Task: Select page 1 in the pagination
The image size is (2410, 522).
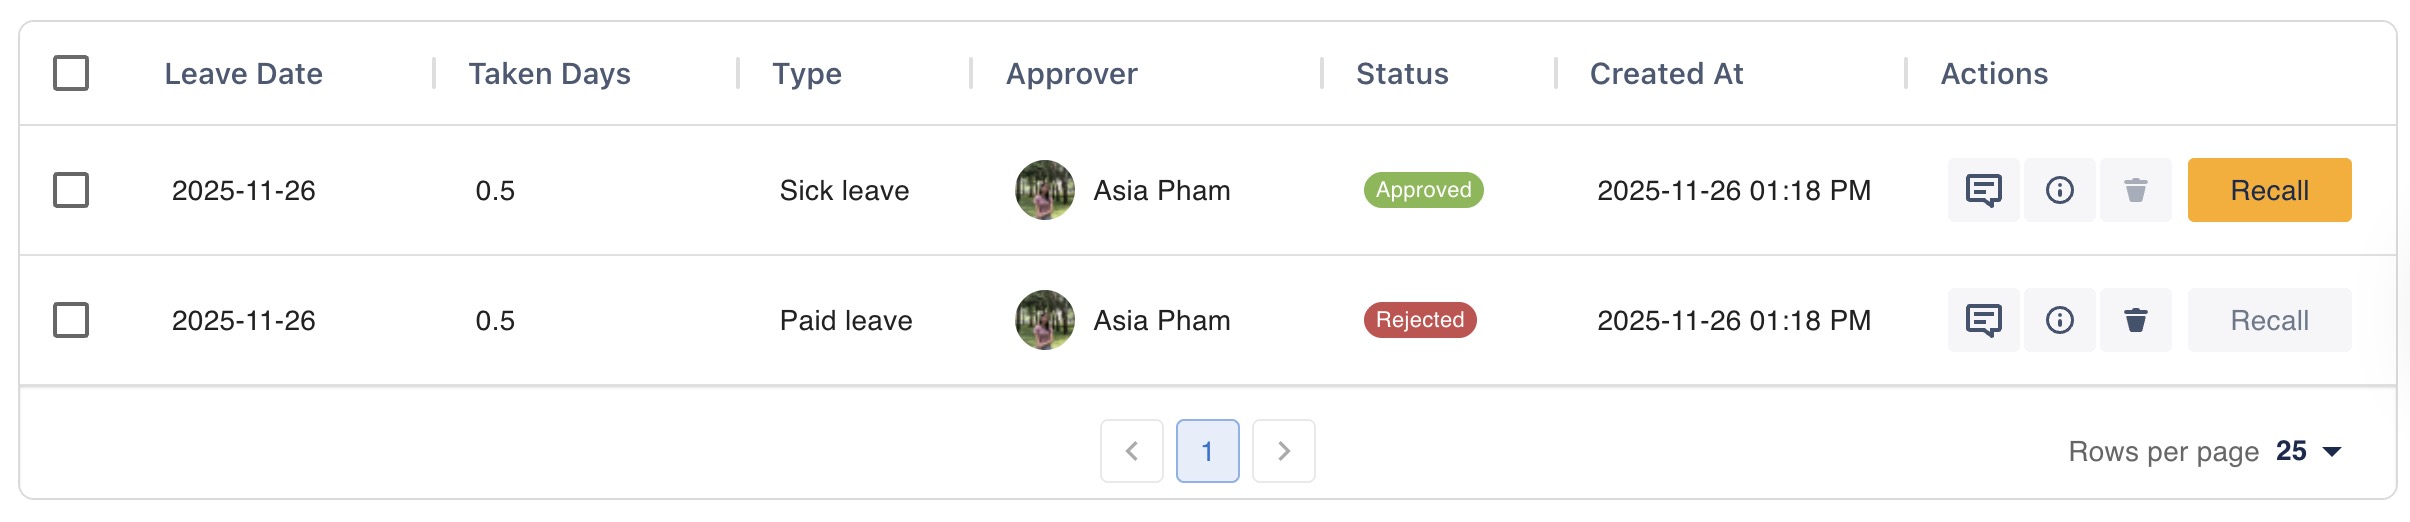Action: click(1207, 451)
